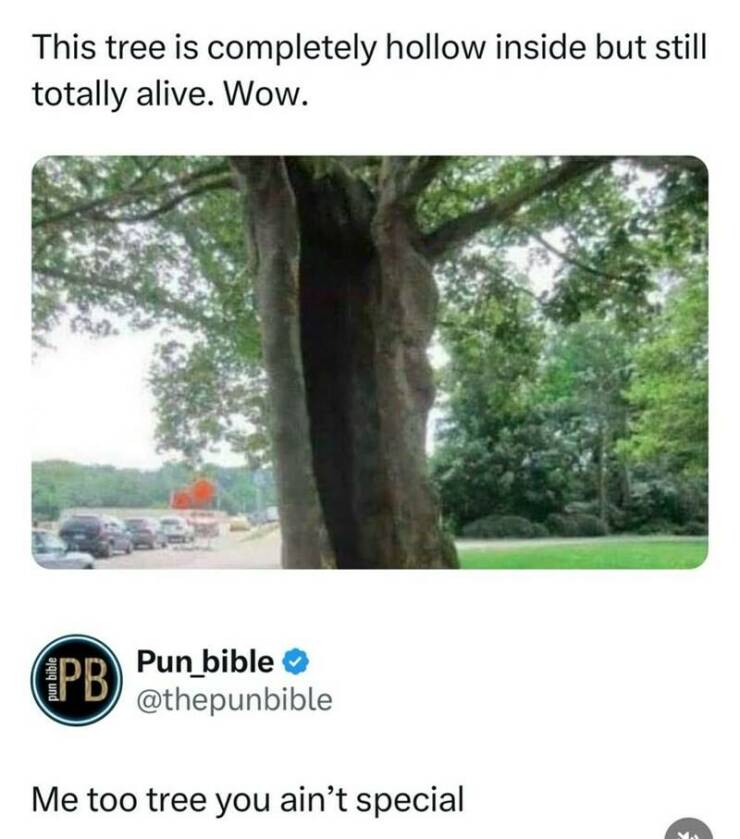Open the Pun_bible profile avatar
740x839 pixels.
tap(76, 679)
